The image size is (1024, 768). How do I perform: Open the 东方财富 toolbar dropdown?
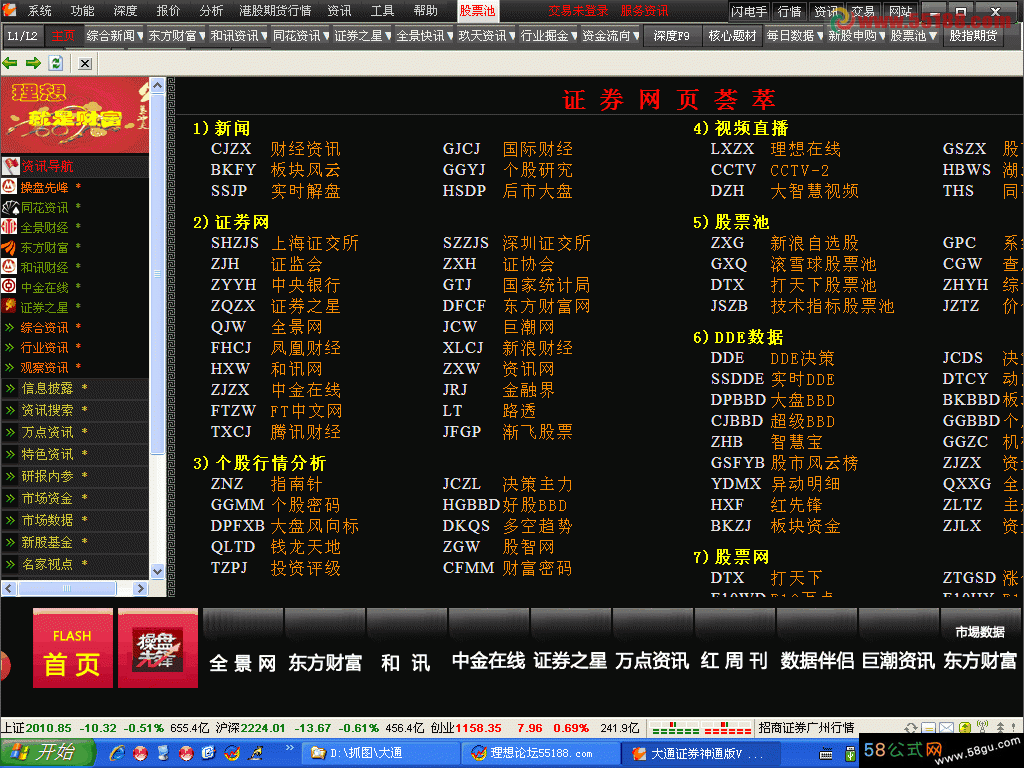point(176,36)
